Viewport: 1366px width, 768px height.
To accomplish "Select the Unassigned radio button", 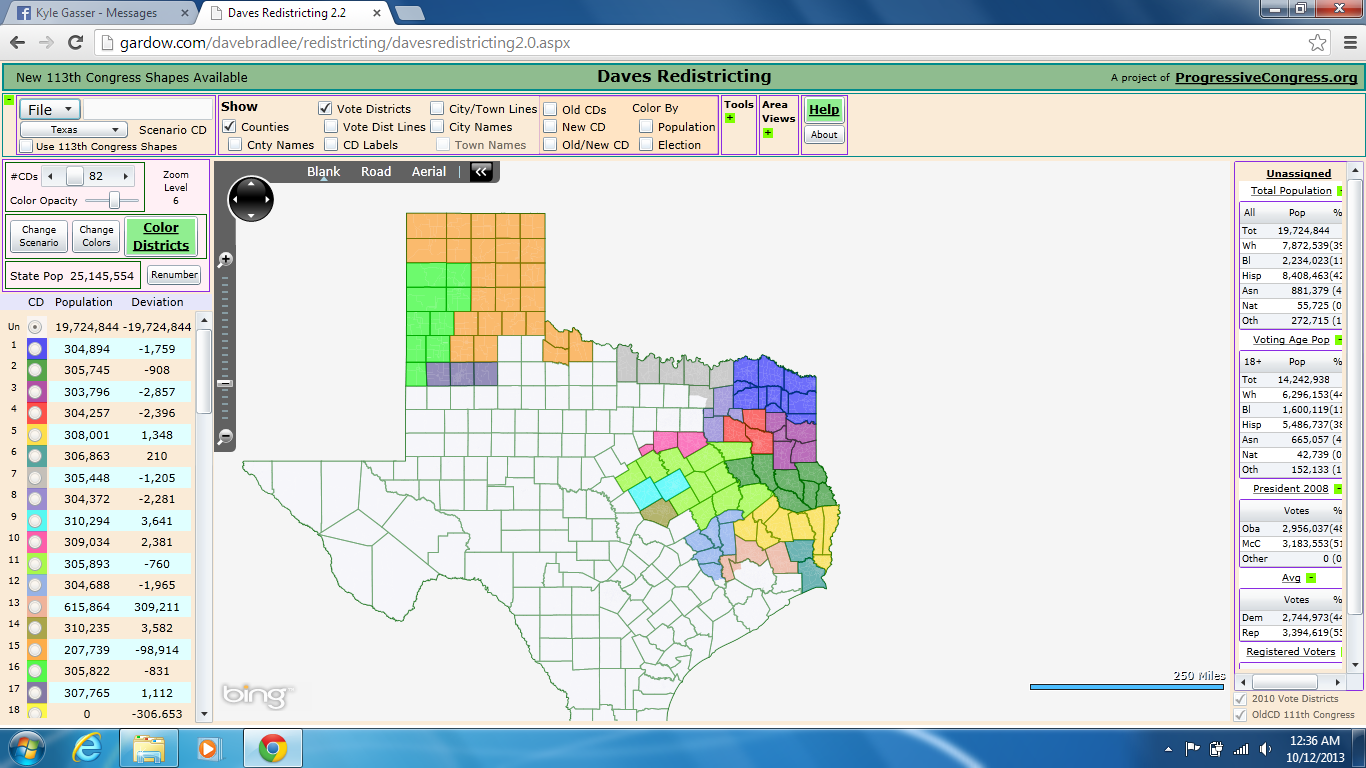I will pos(35,327).
